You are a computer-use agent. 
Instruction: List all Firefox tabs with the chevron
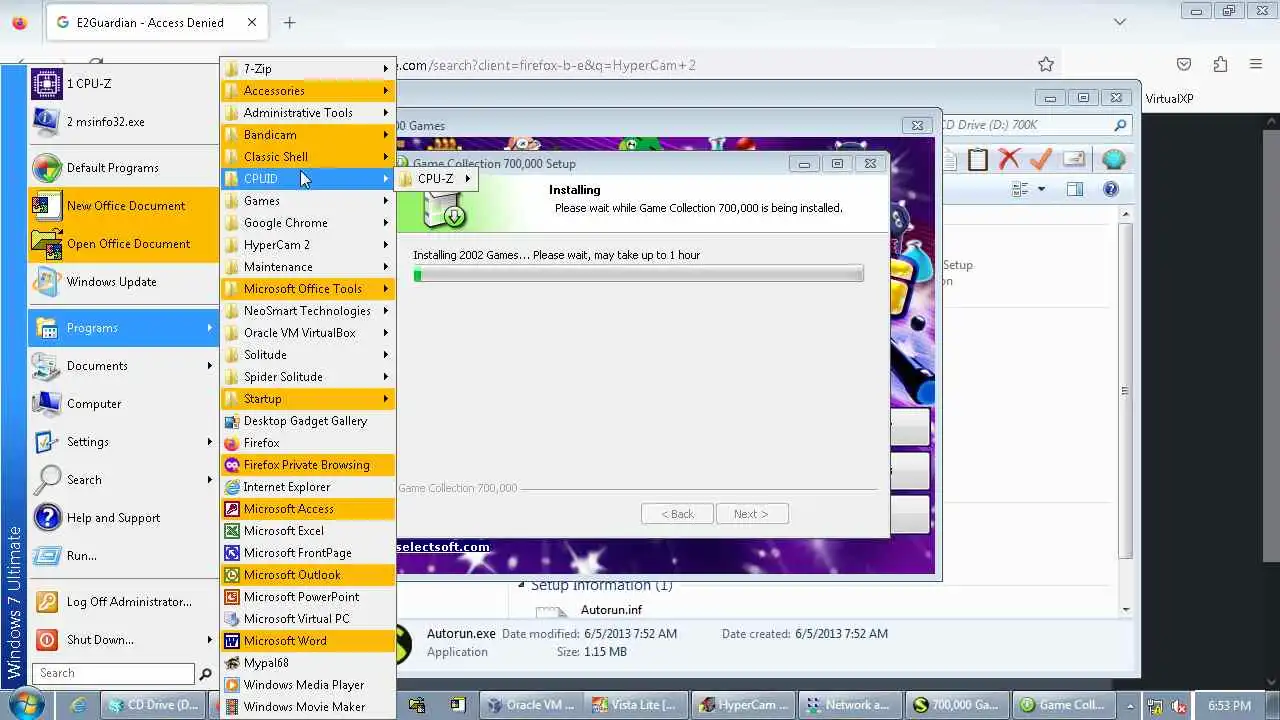point(1120,22)
